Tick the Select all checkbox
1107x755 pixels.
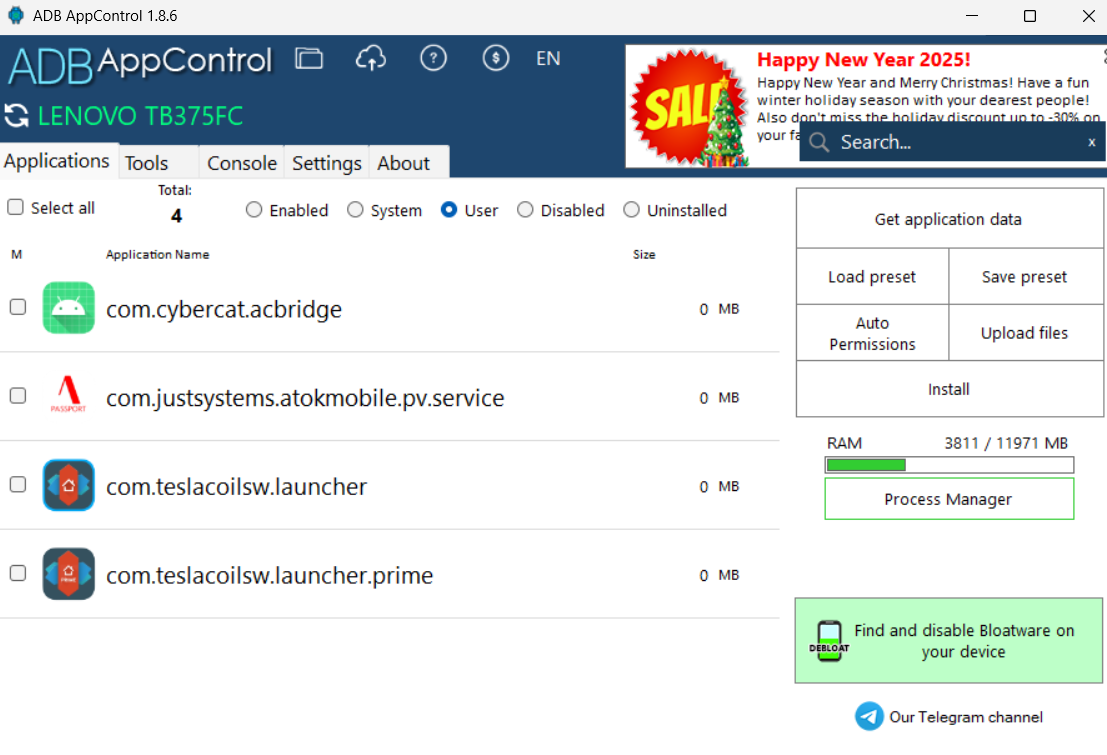coord(16,207)
